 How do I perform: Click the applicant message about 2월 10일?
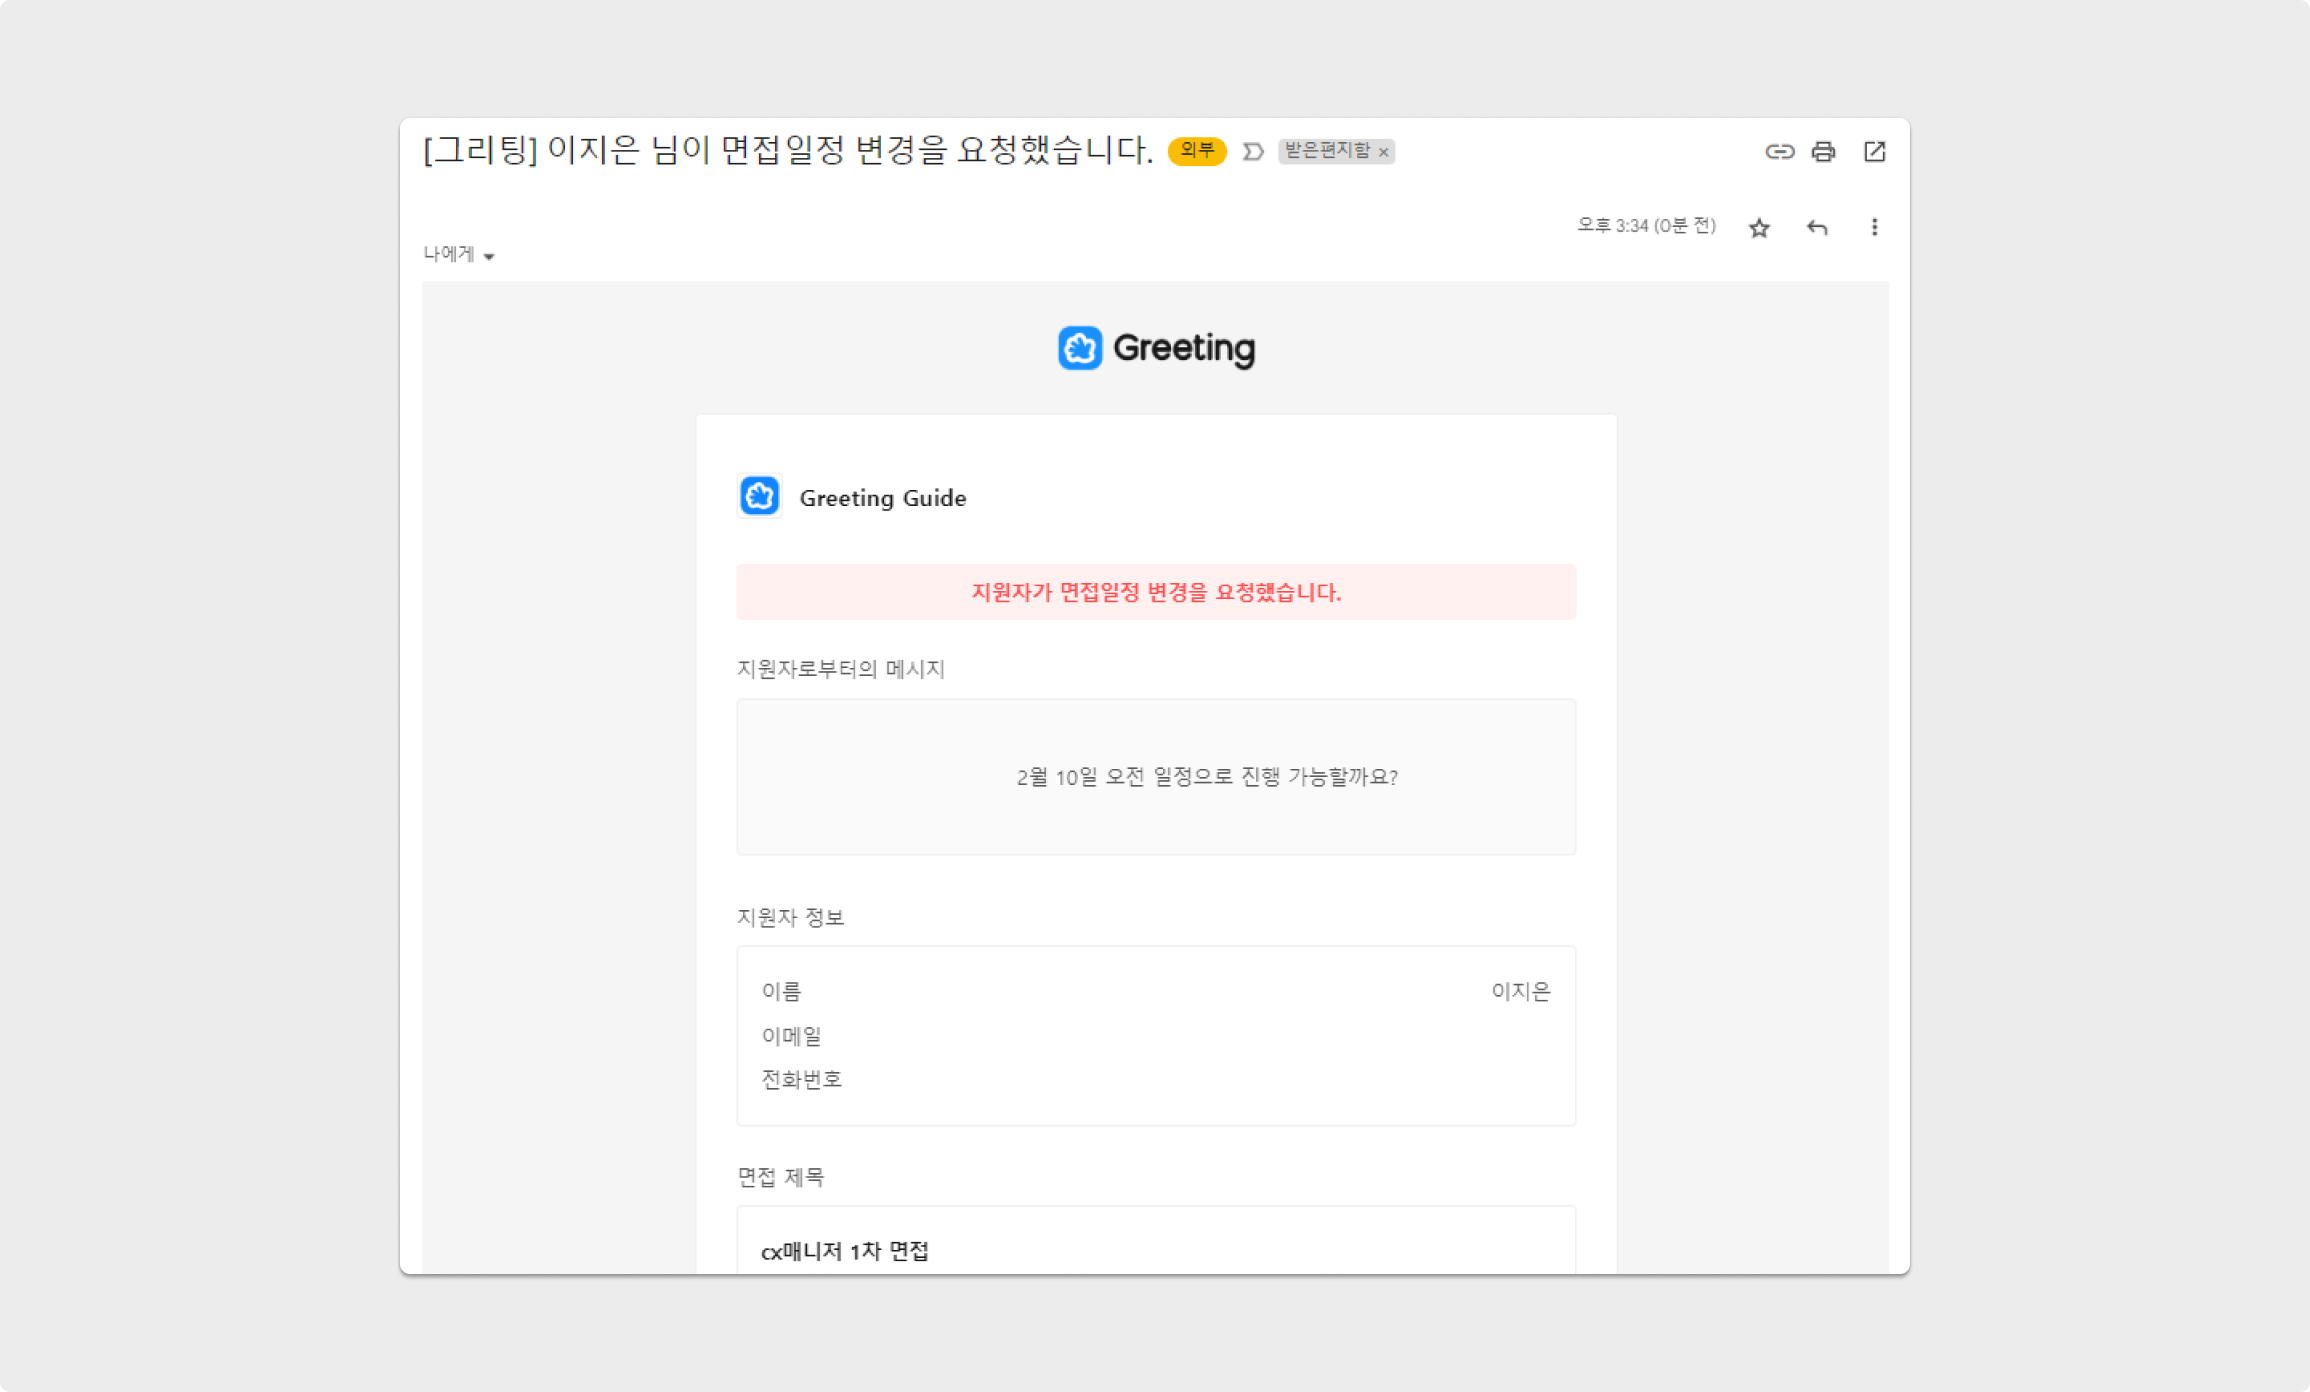click(x=1206, y=777)
